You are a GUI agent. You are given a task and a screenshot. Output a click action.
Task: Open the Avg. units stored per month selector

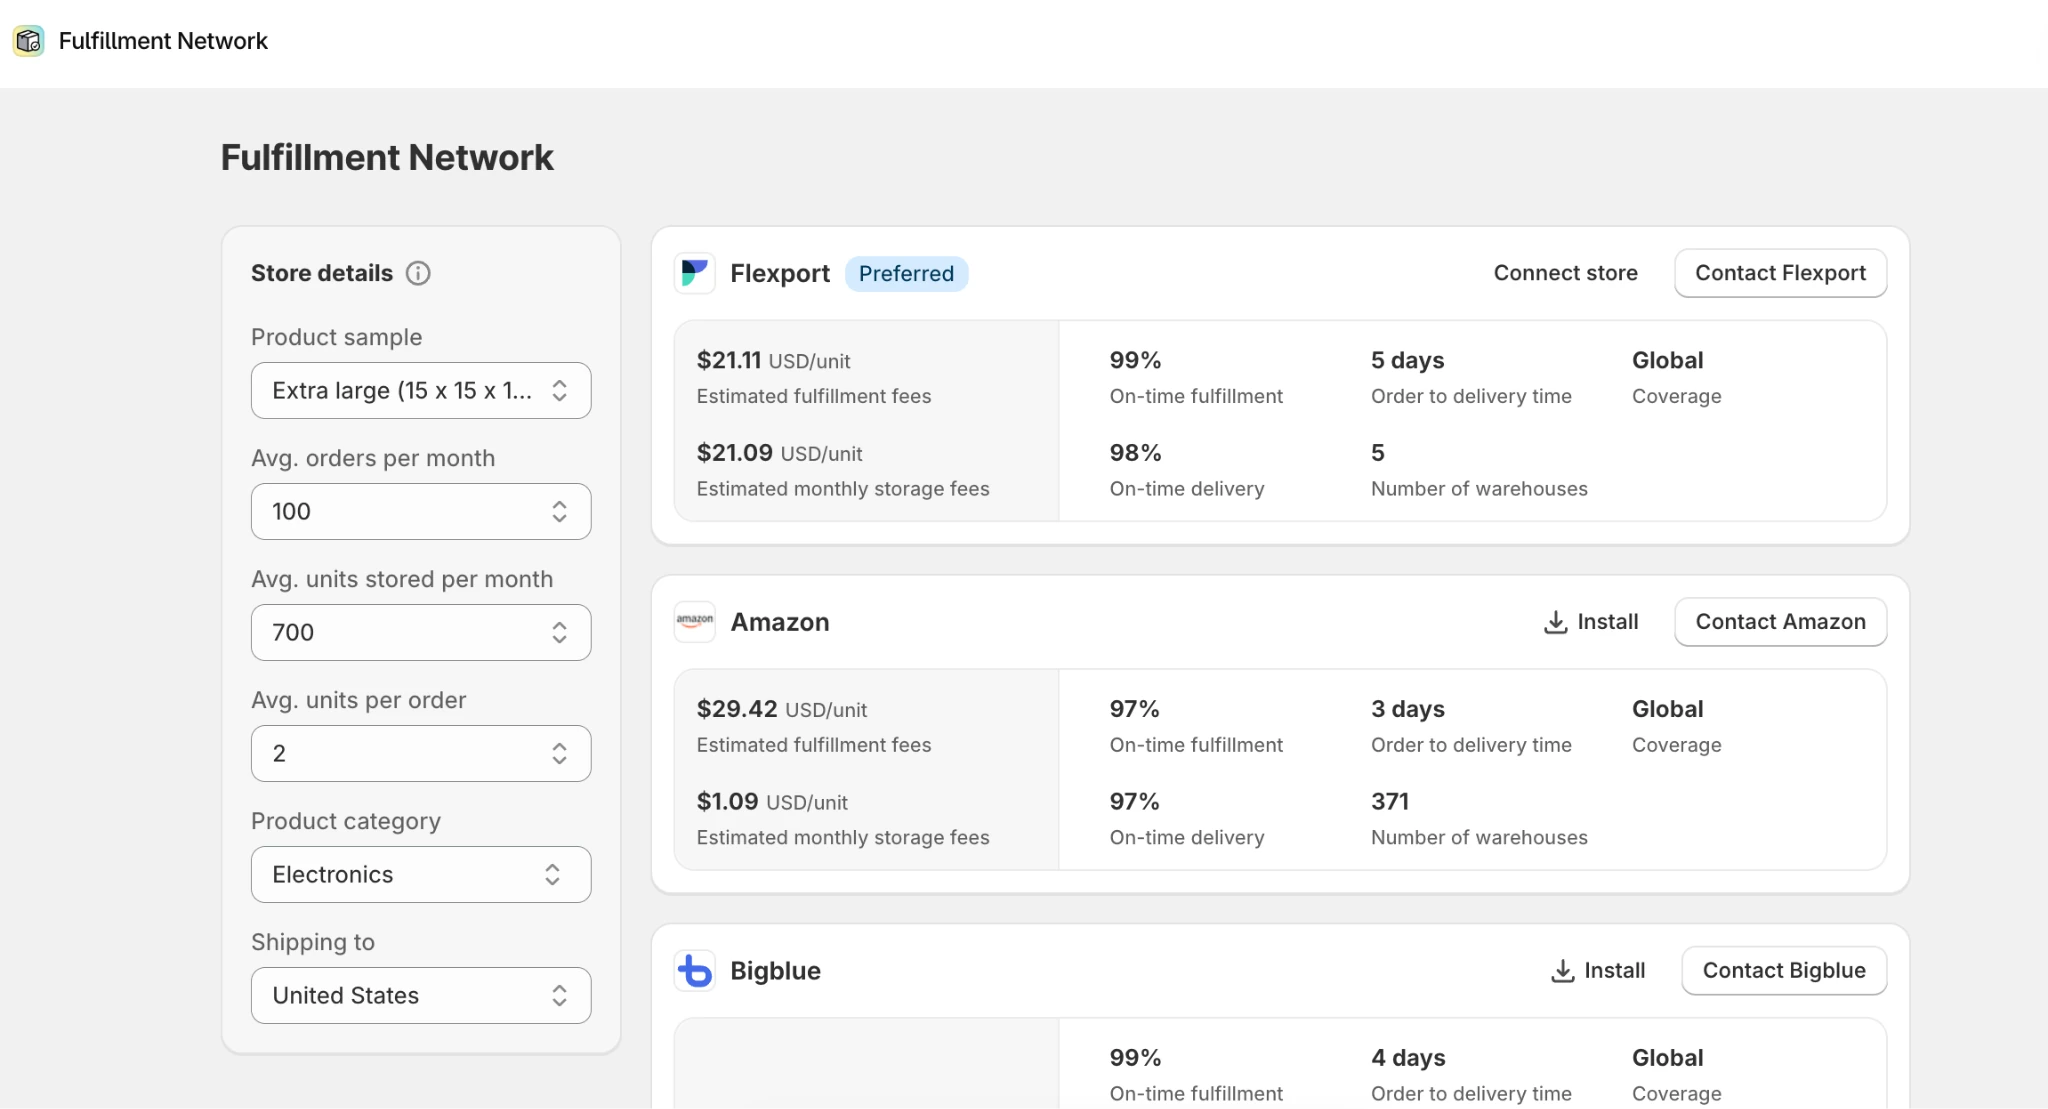(x=421, y=632)
